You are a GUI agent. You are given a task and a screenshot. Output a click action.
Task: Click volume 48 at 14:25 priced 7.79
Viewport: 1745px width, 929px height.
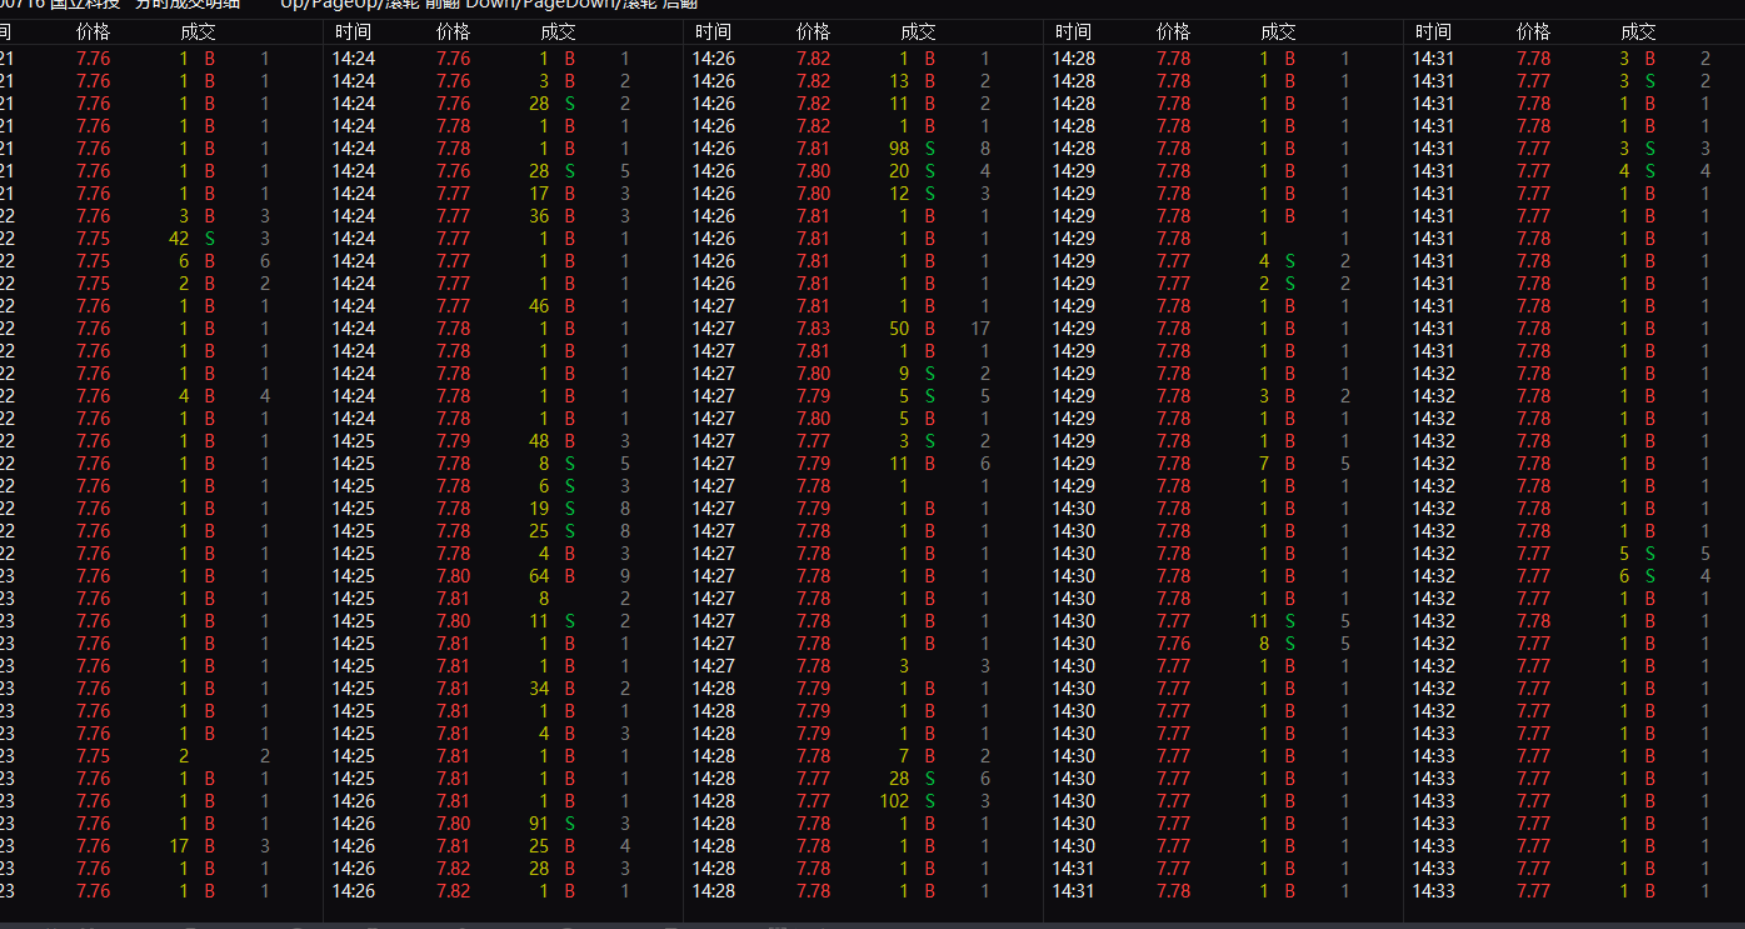point(539,441)
